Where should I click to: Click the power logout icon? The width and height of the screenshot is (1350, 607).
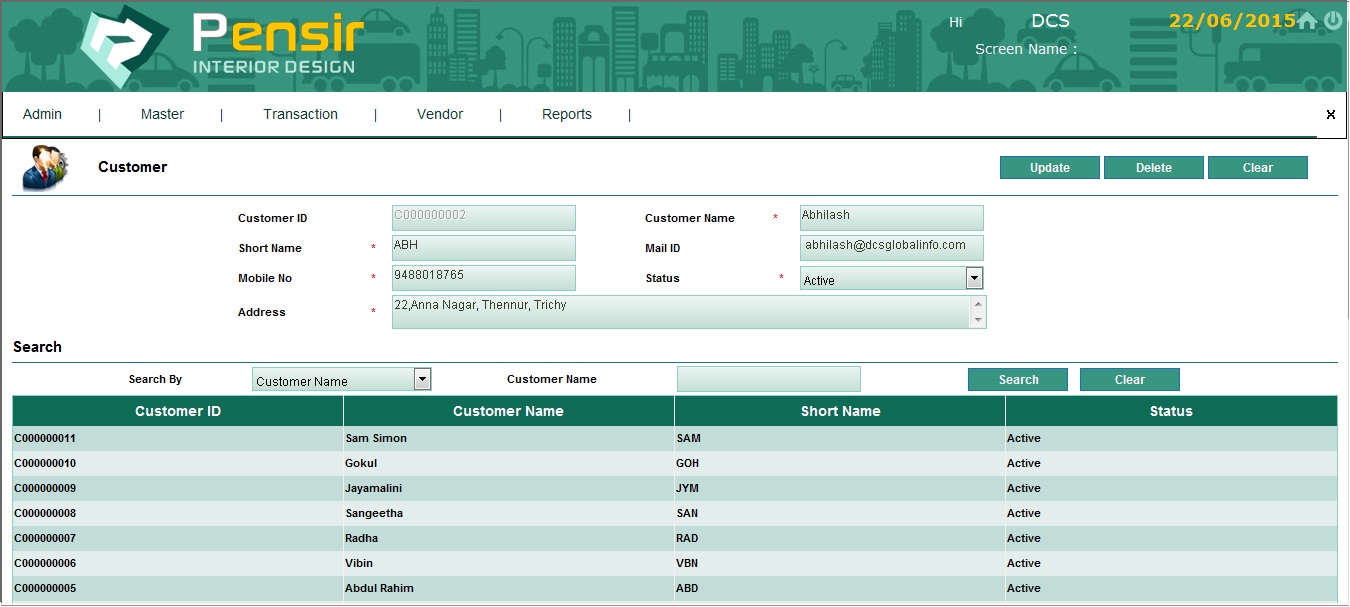click(1333, 21)
